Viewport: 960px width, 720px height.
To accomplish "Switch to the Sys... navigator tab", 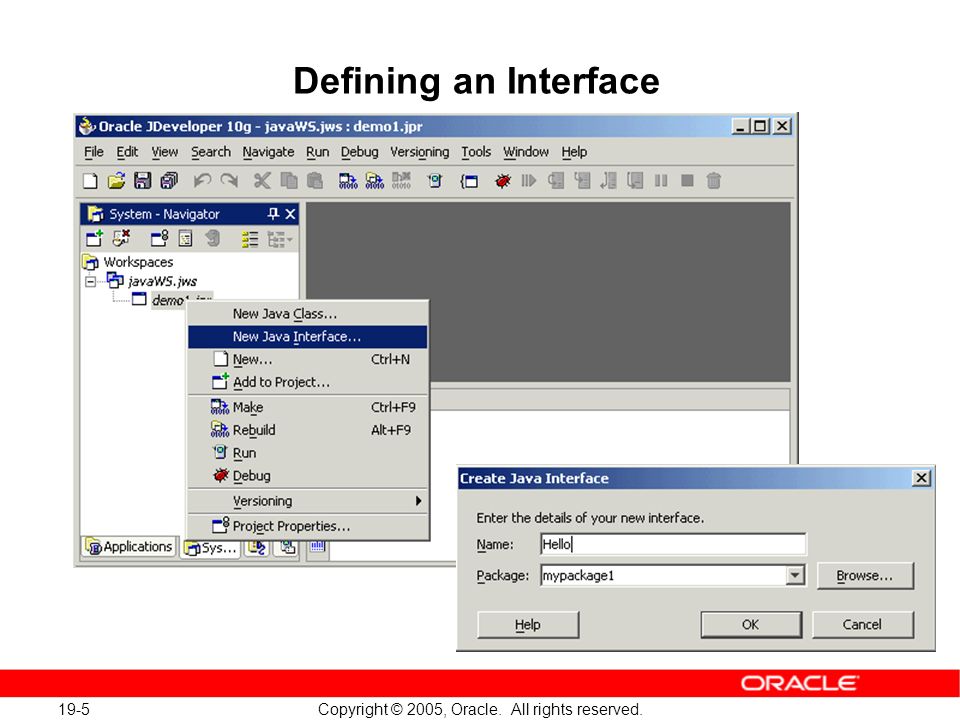I will [x=211, y=548].
